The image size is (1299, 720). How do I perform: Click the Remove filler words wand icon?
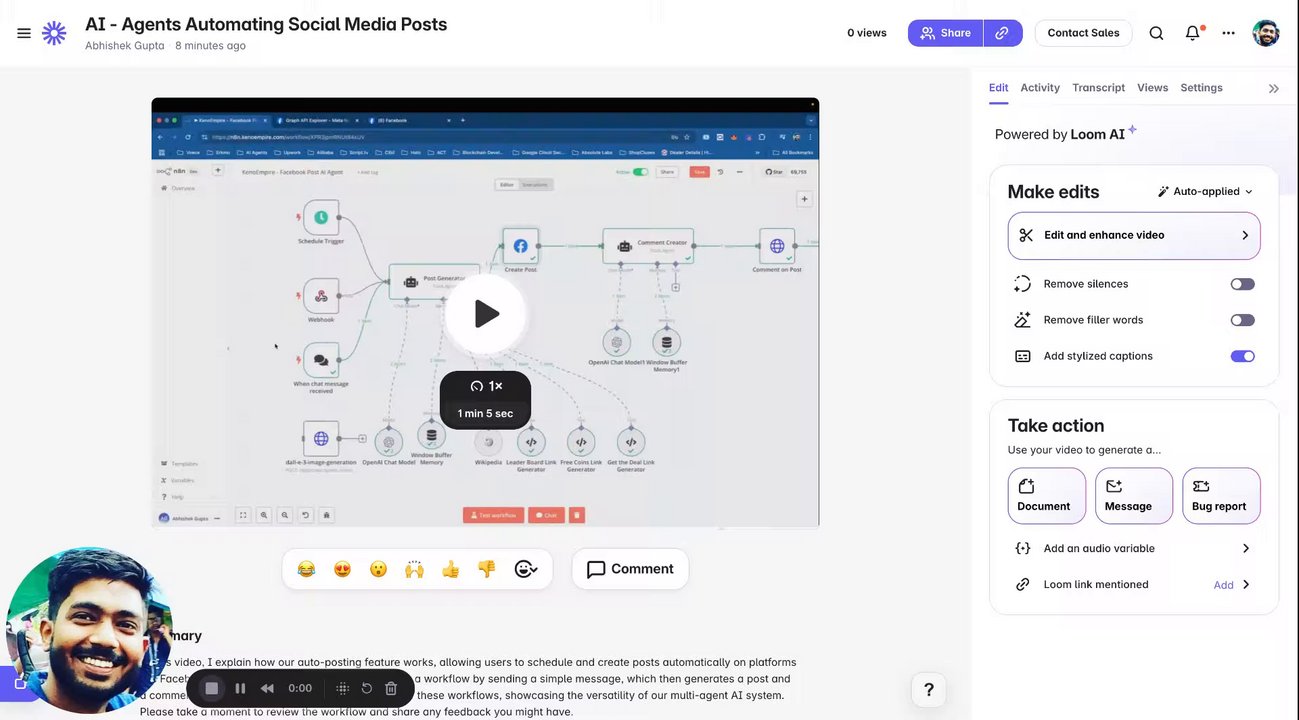[1022, 320]
